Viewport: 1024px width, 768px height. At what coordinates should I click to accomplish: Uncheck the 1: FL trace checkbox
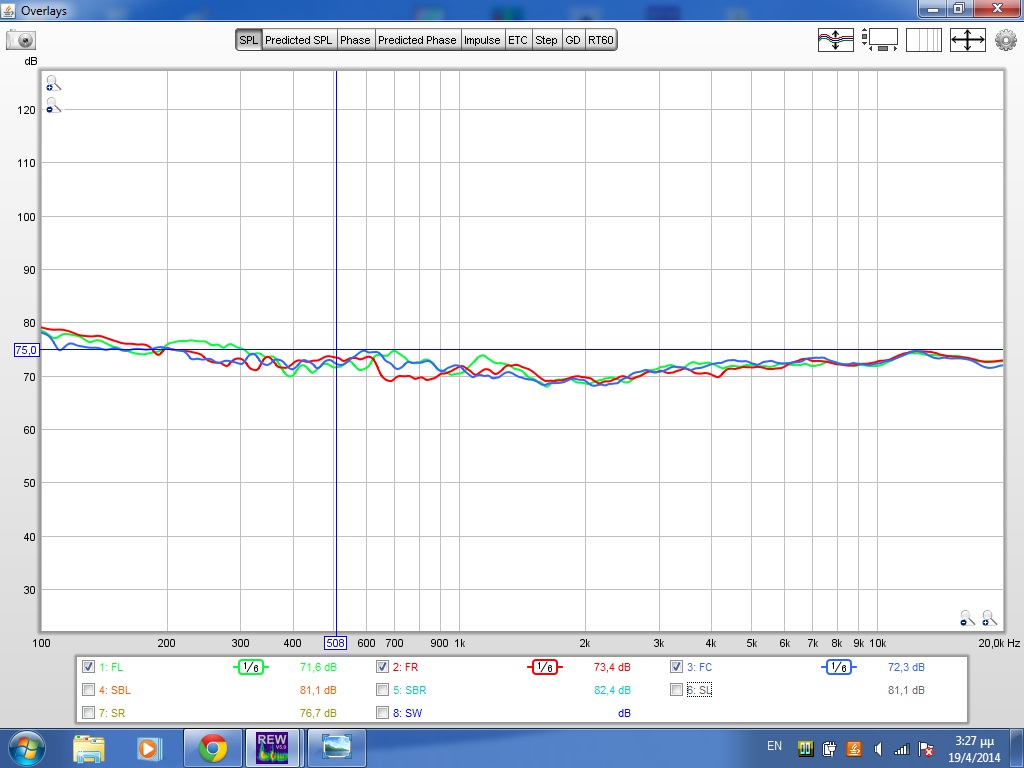click(89, 666)
